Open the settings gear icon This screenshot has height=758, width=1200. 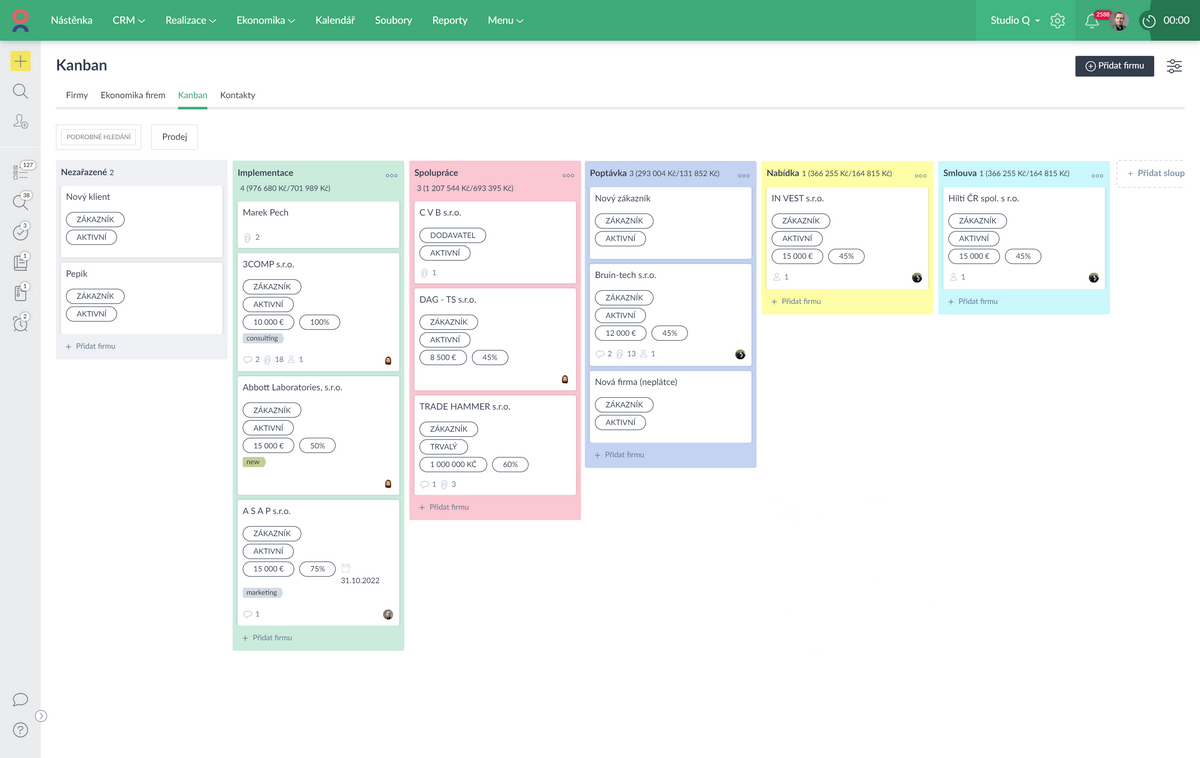tap(1057, 21)
